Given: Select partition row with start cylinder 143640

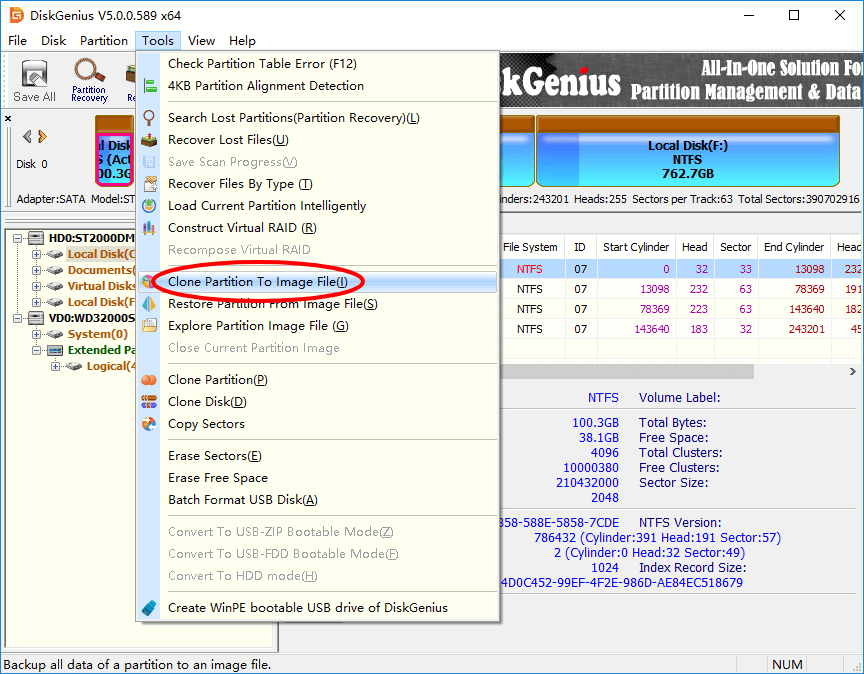Looking at the screenshot, I should [681, 329].
